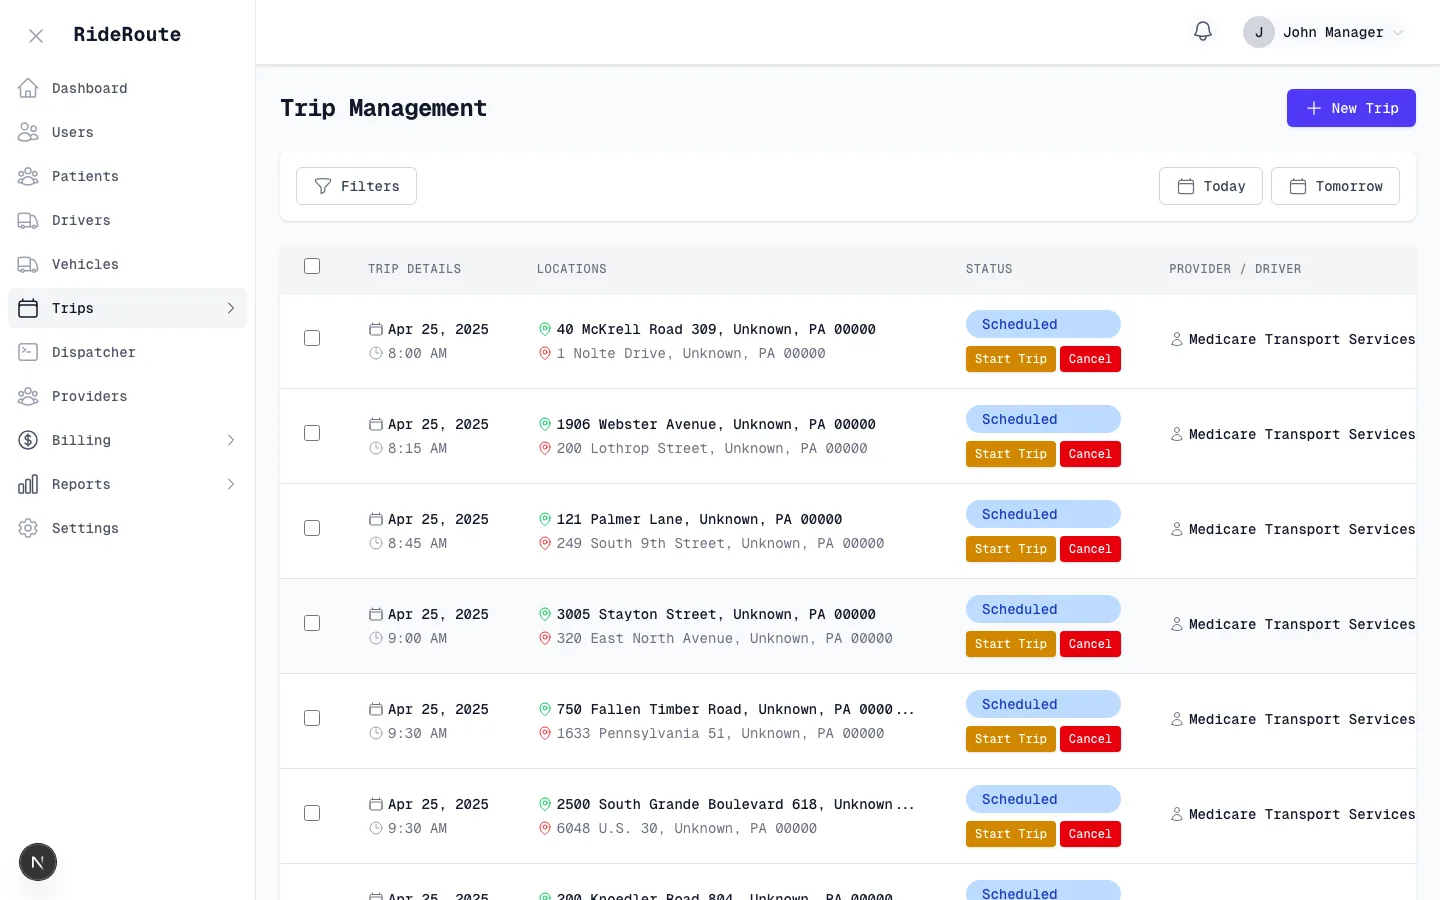Cancel the 121 Palmer Lane trip

pos(1090,549)
